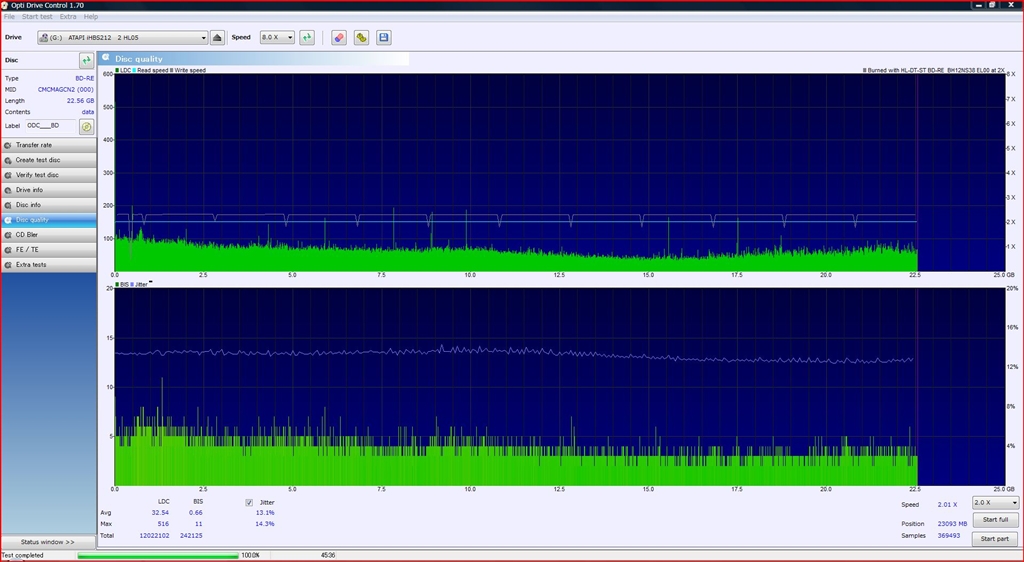Click the green copy icon in the toolbar
This screenshot has width=1024, height=562.
[361, 37]
